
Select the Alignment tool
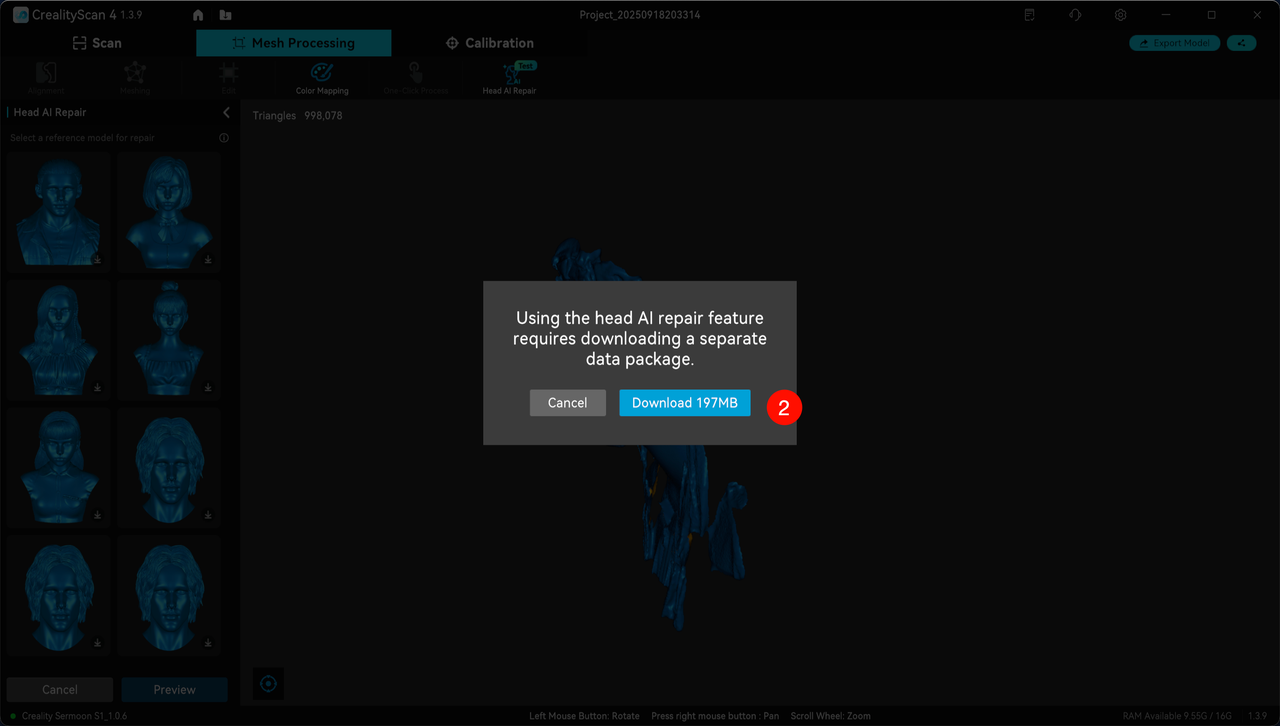click(x=45, y=77)
